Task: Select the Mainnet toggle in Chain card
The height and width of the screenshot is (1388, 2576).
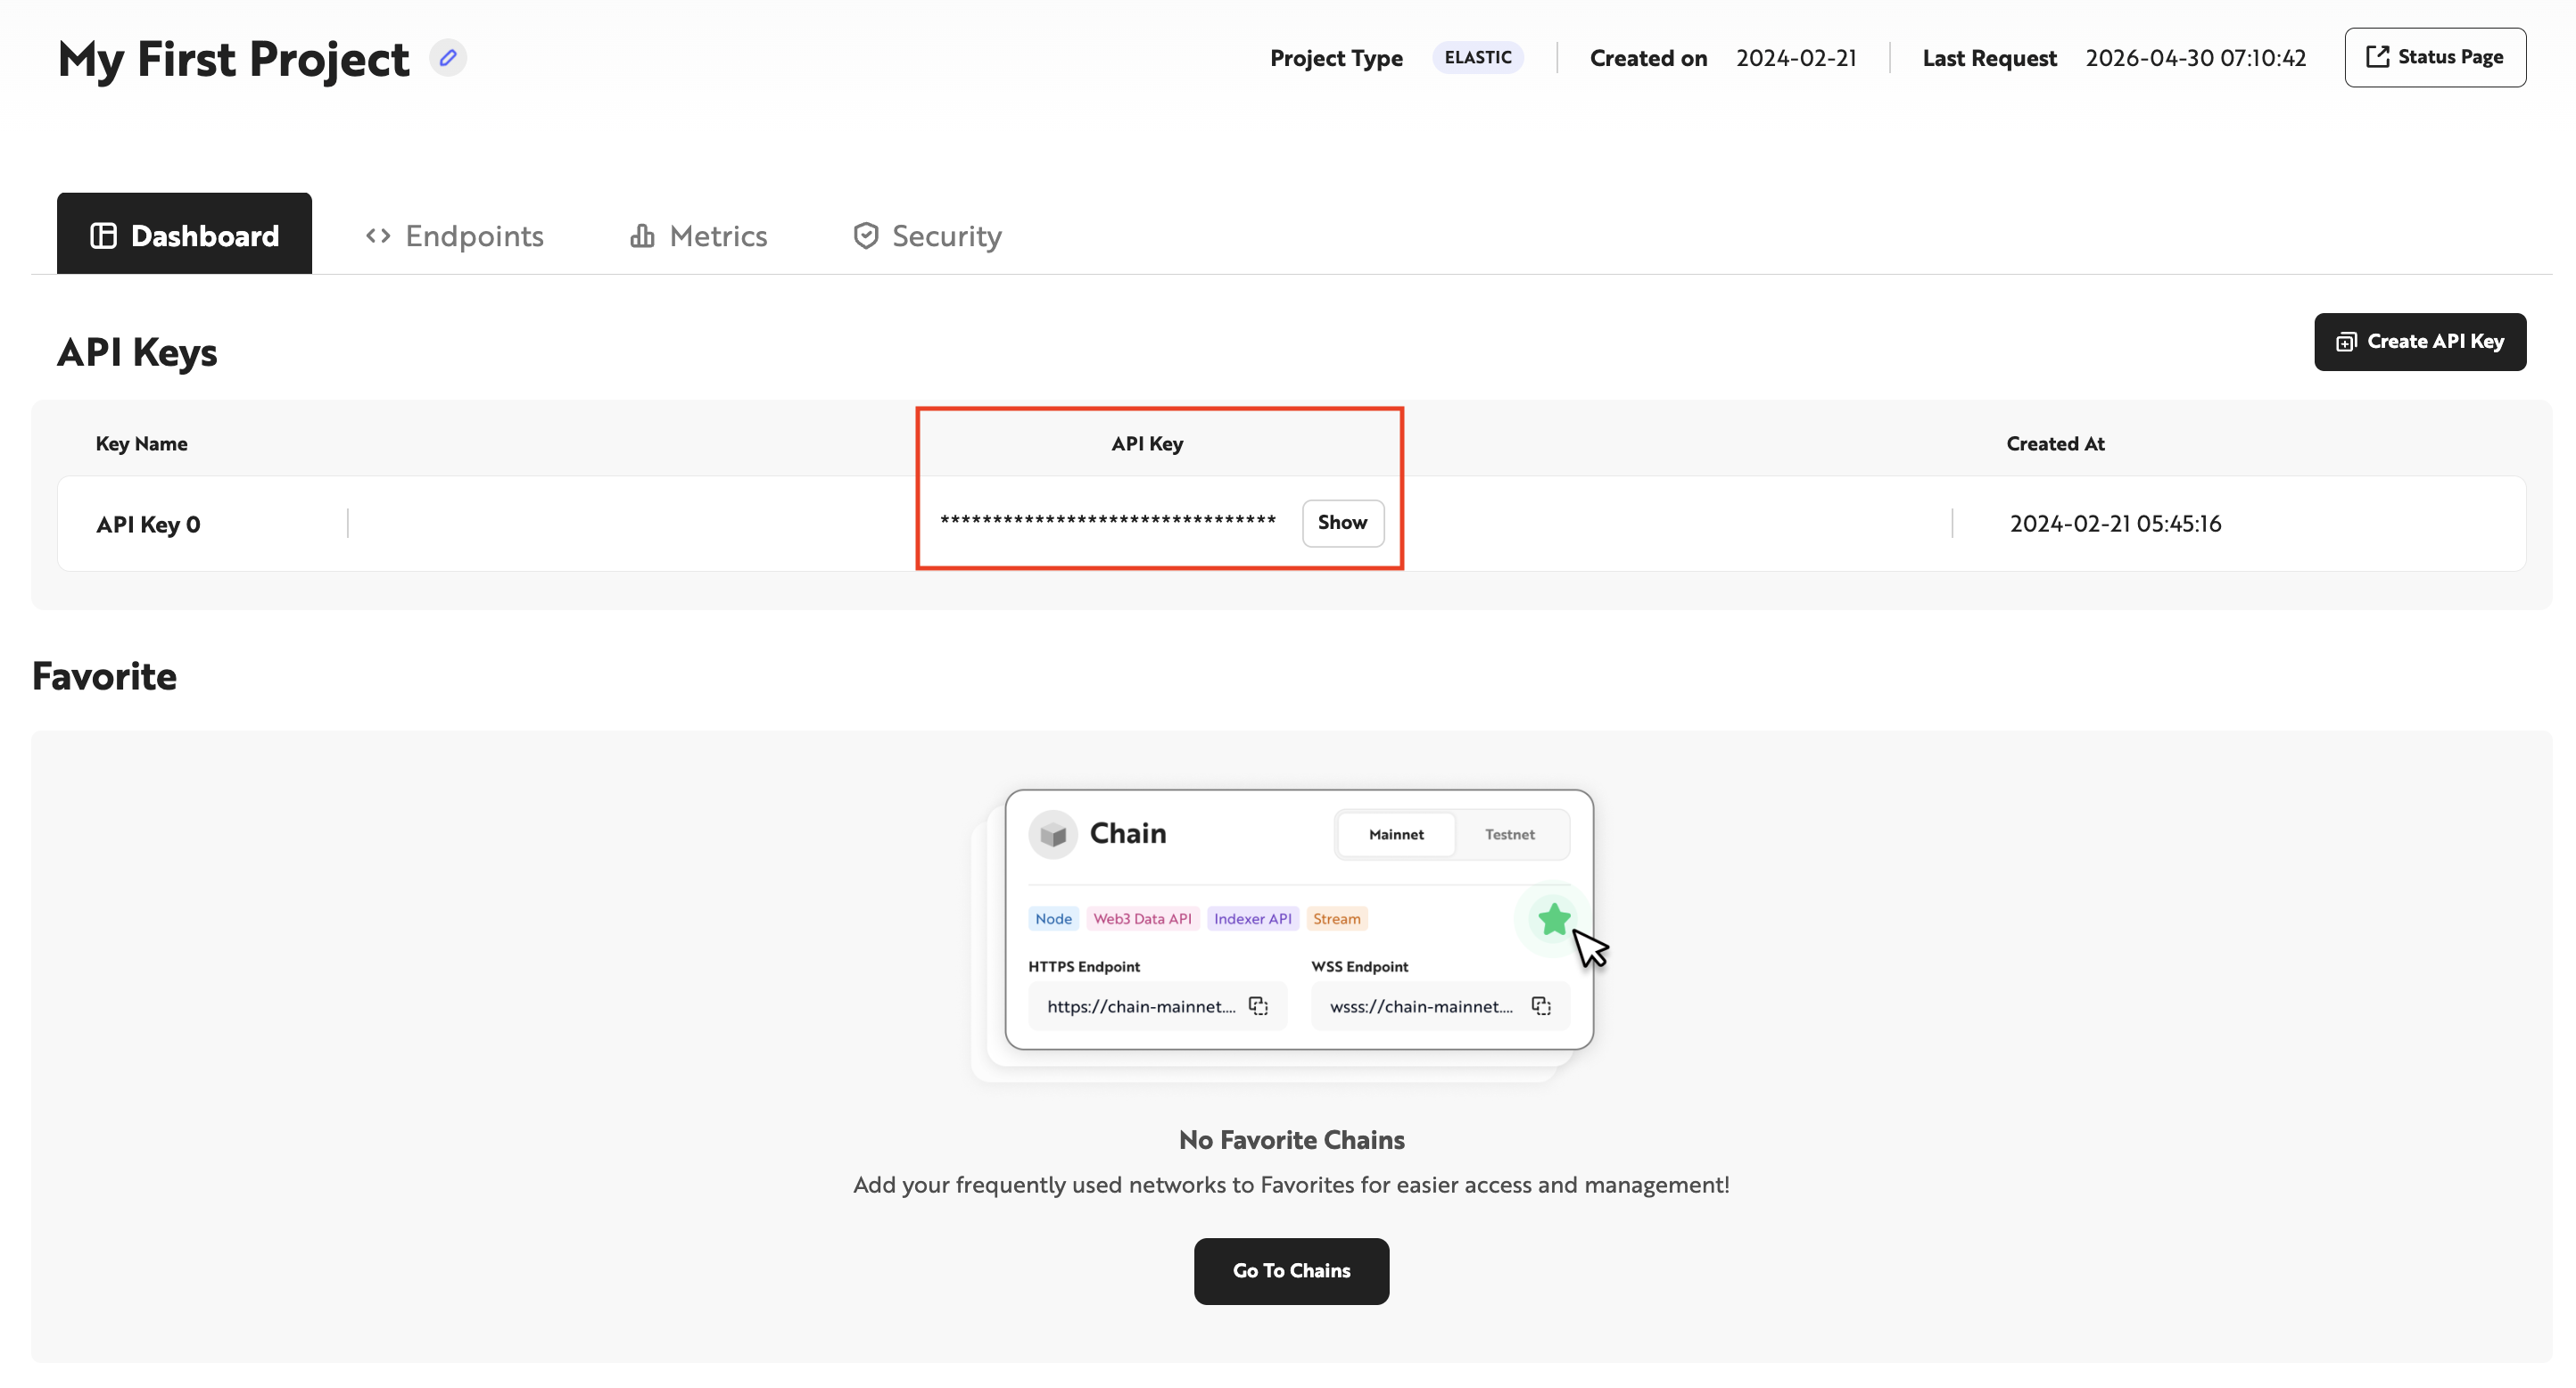Action: tap(1396, 834)
